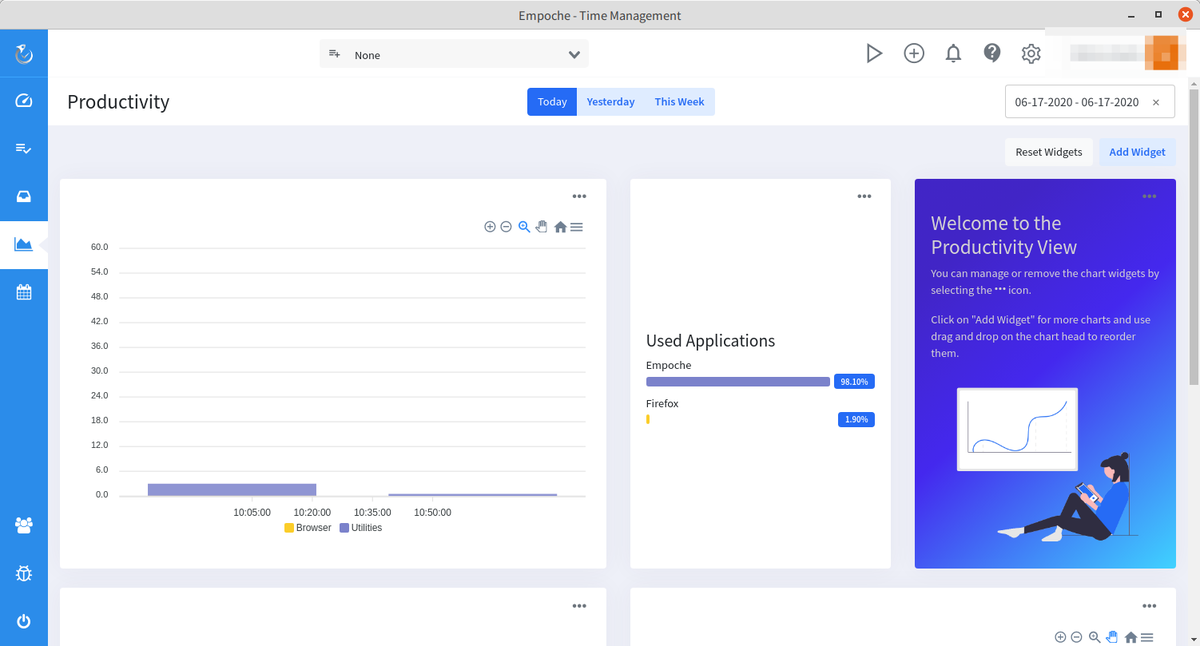Select the productivity chart icon in sidebar

click(x=24, y=245)
